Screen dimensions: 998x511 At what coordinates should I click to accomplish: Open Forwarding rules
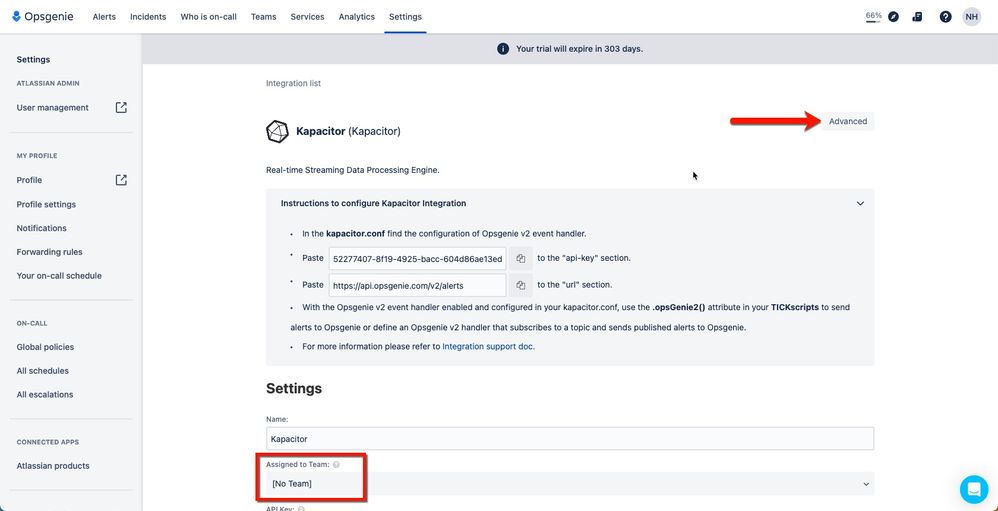click(50, 252)
